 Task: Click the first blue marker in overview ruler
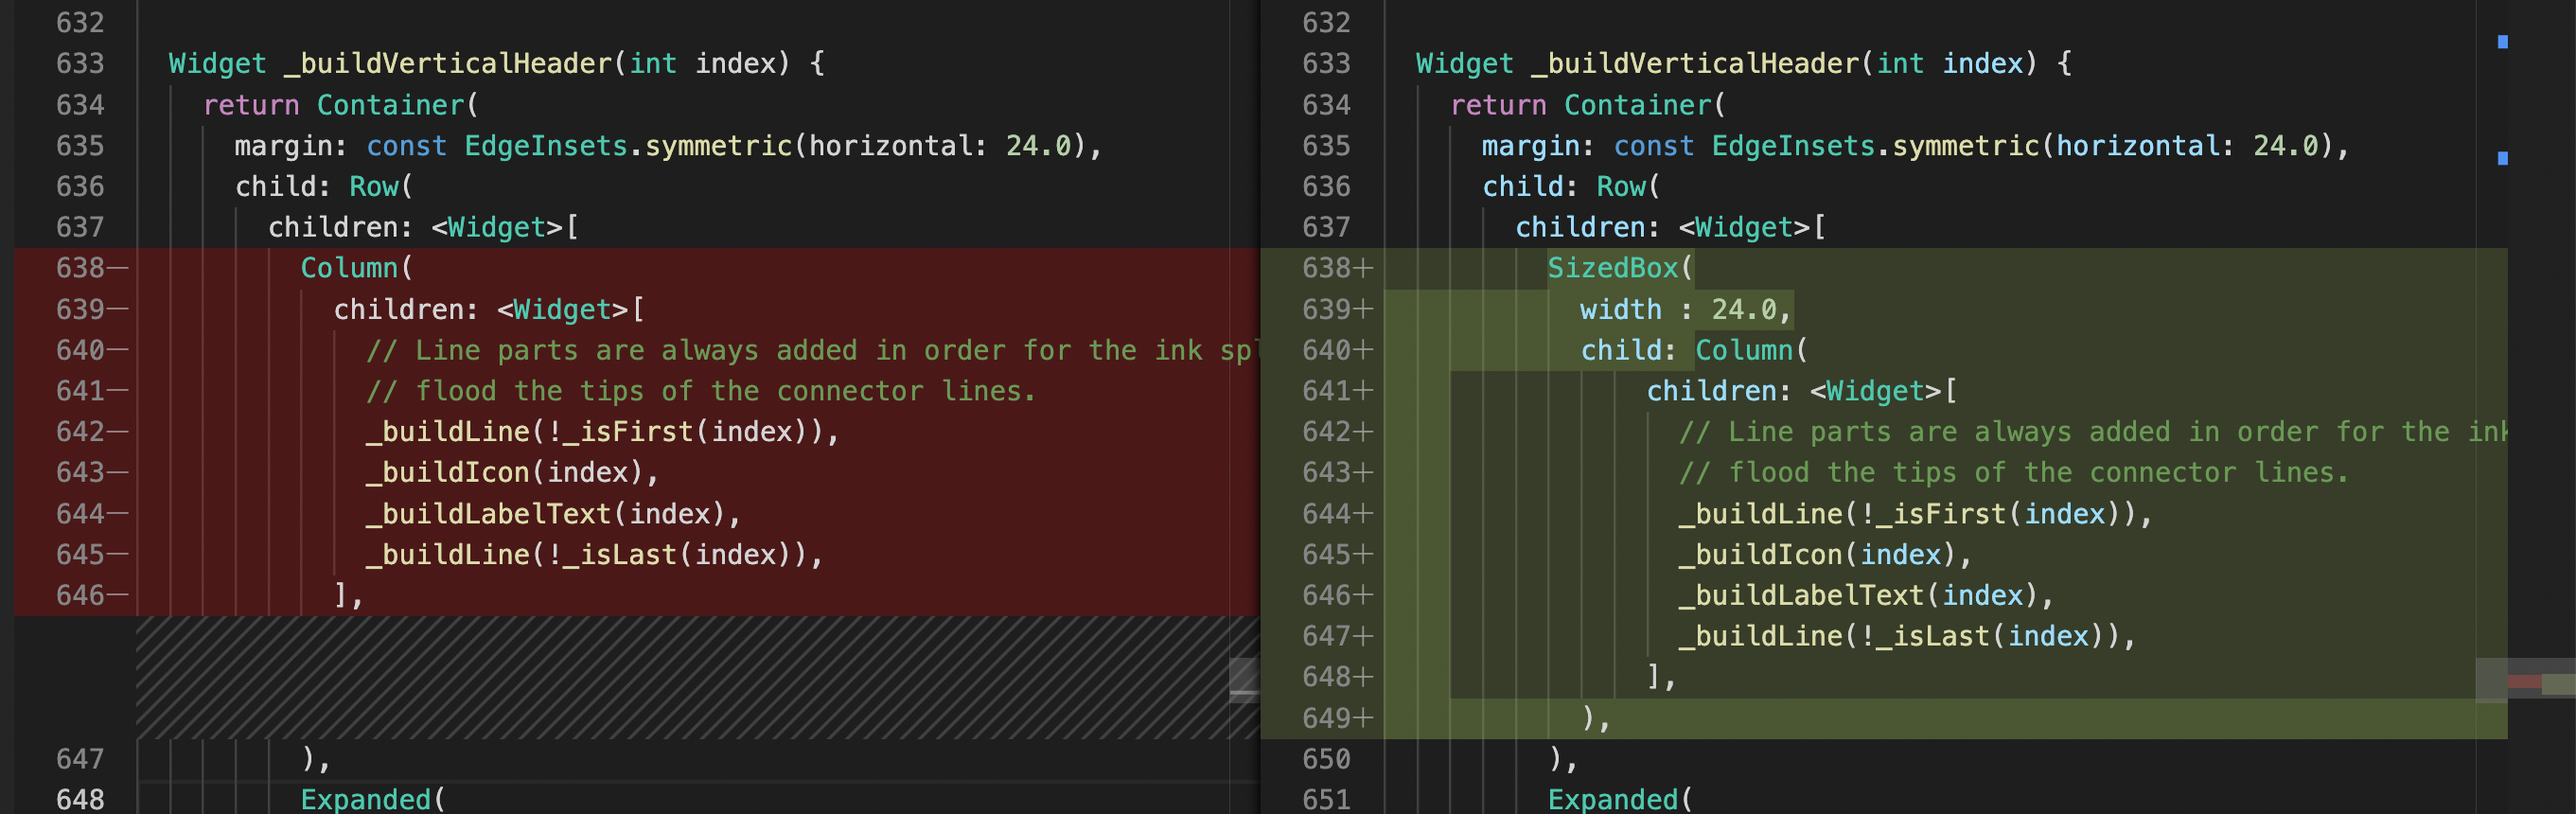[2502, 42]
